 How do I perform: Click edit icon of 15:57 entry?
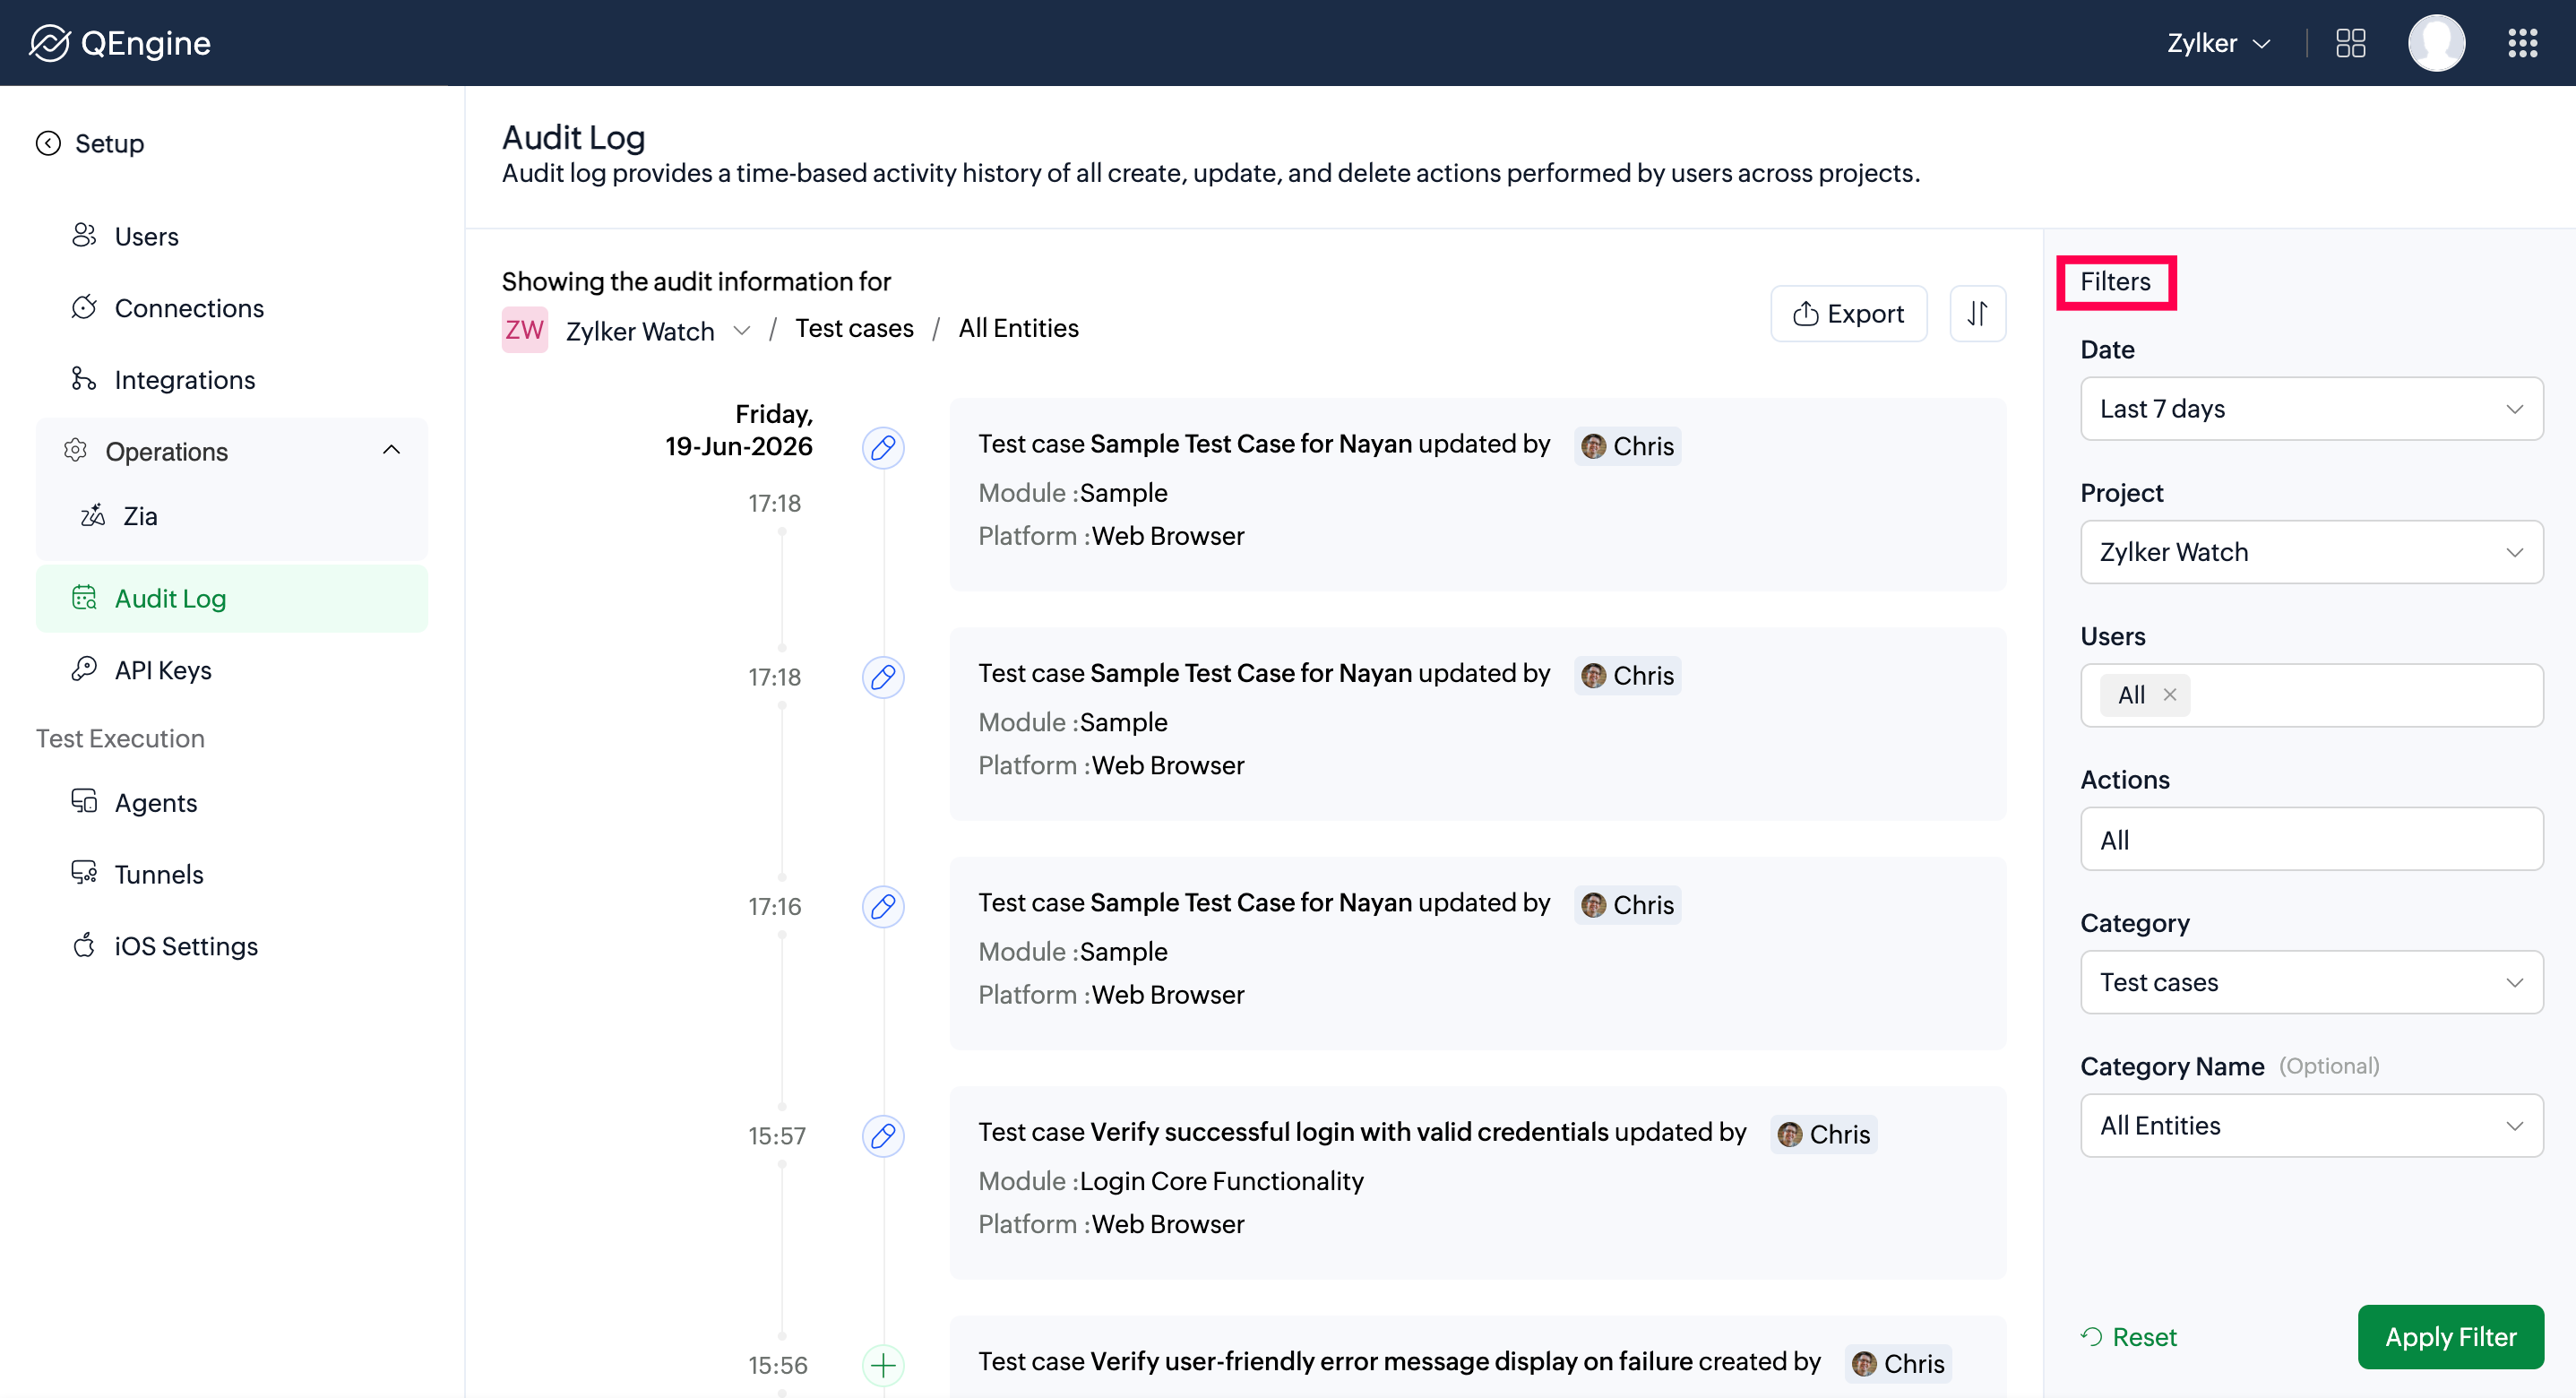pos(883,1136)
